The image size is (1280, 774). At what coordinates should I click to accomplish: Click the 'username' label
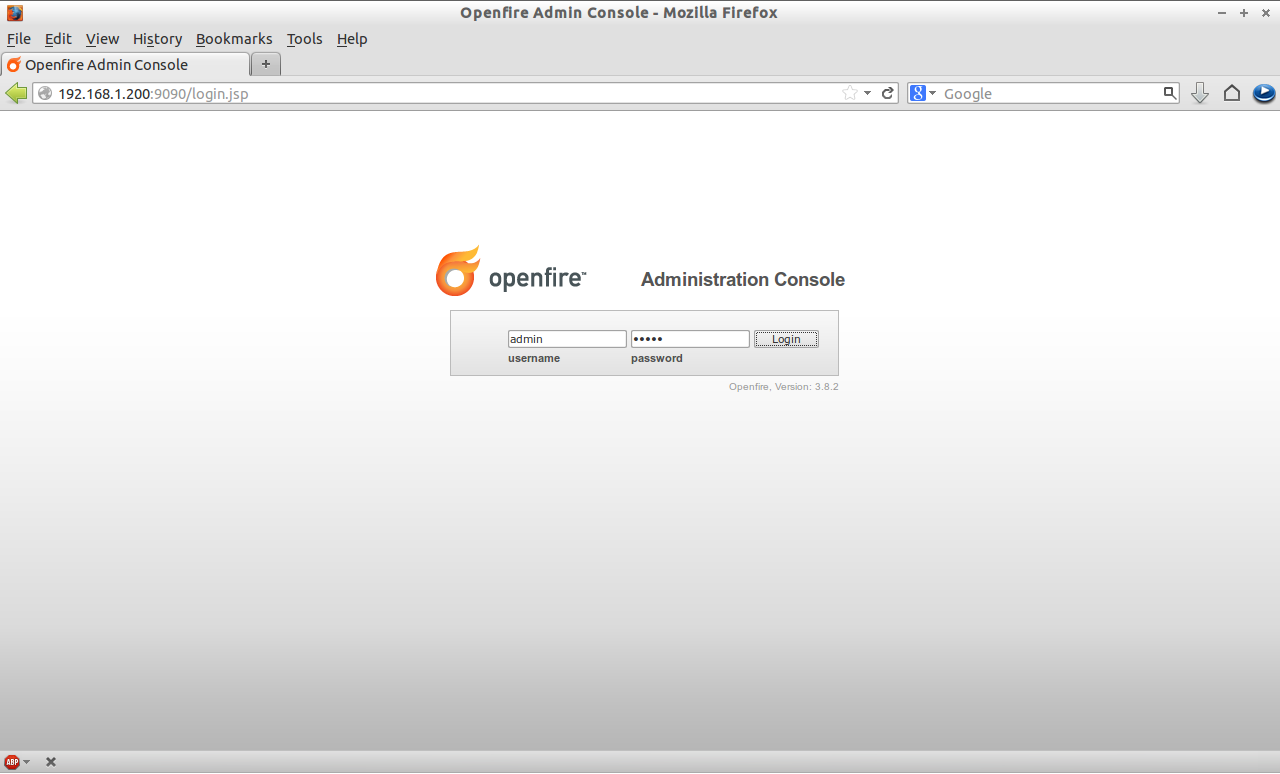tap(534, 358)
